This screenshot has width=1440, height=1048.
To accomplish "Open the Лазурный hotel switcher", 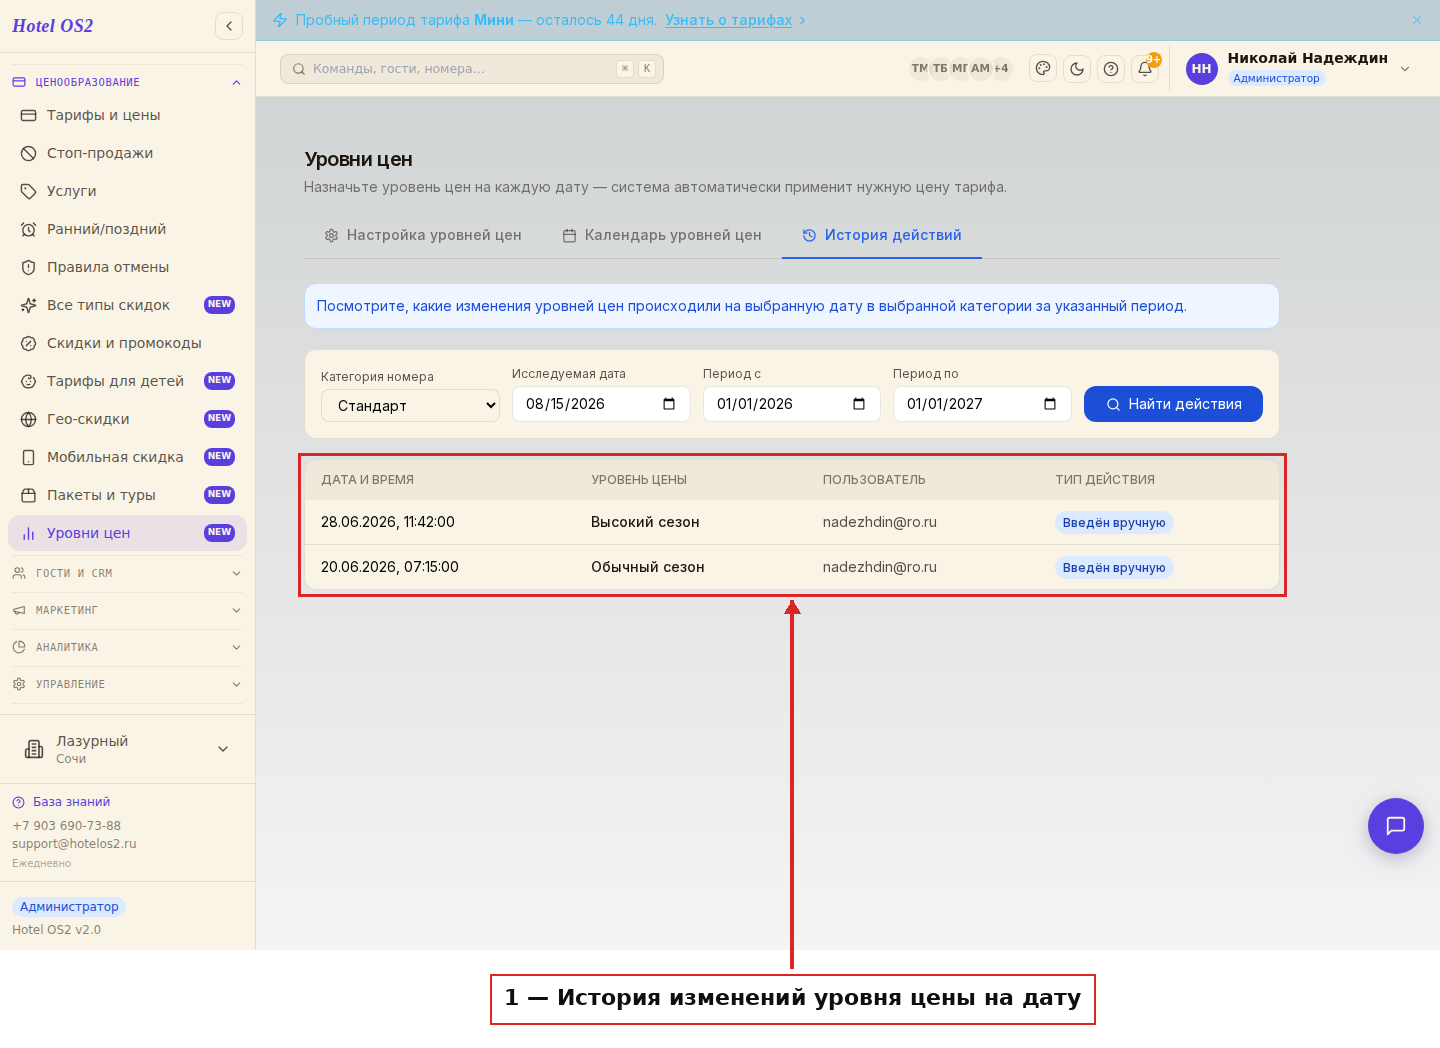I will click(127, 749).
